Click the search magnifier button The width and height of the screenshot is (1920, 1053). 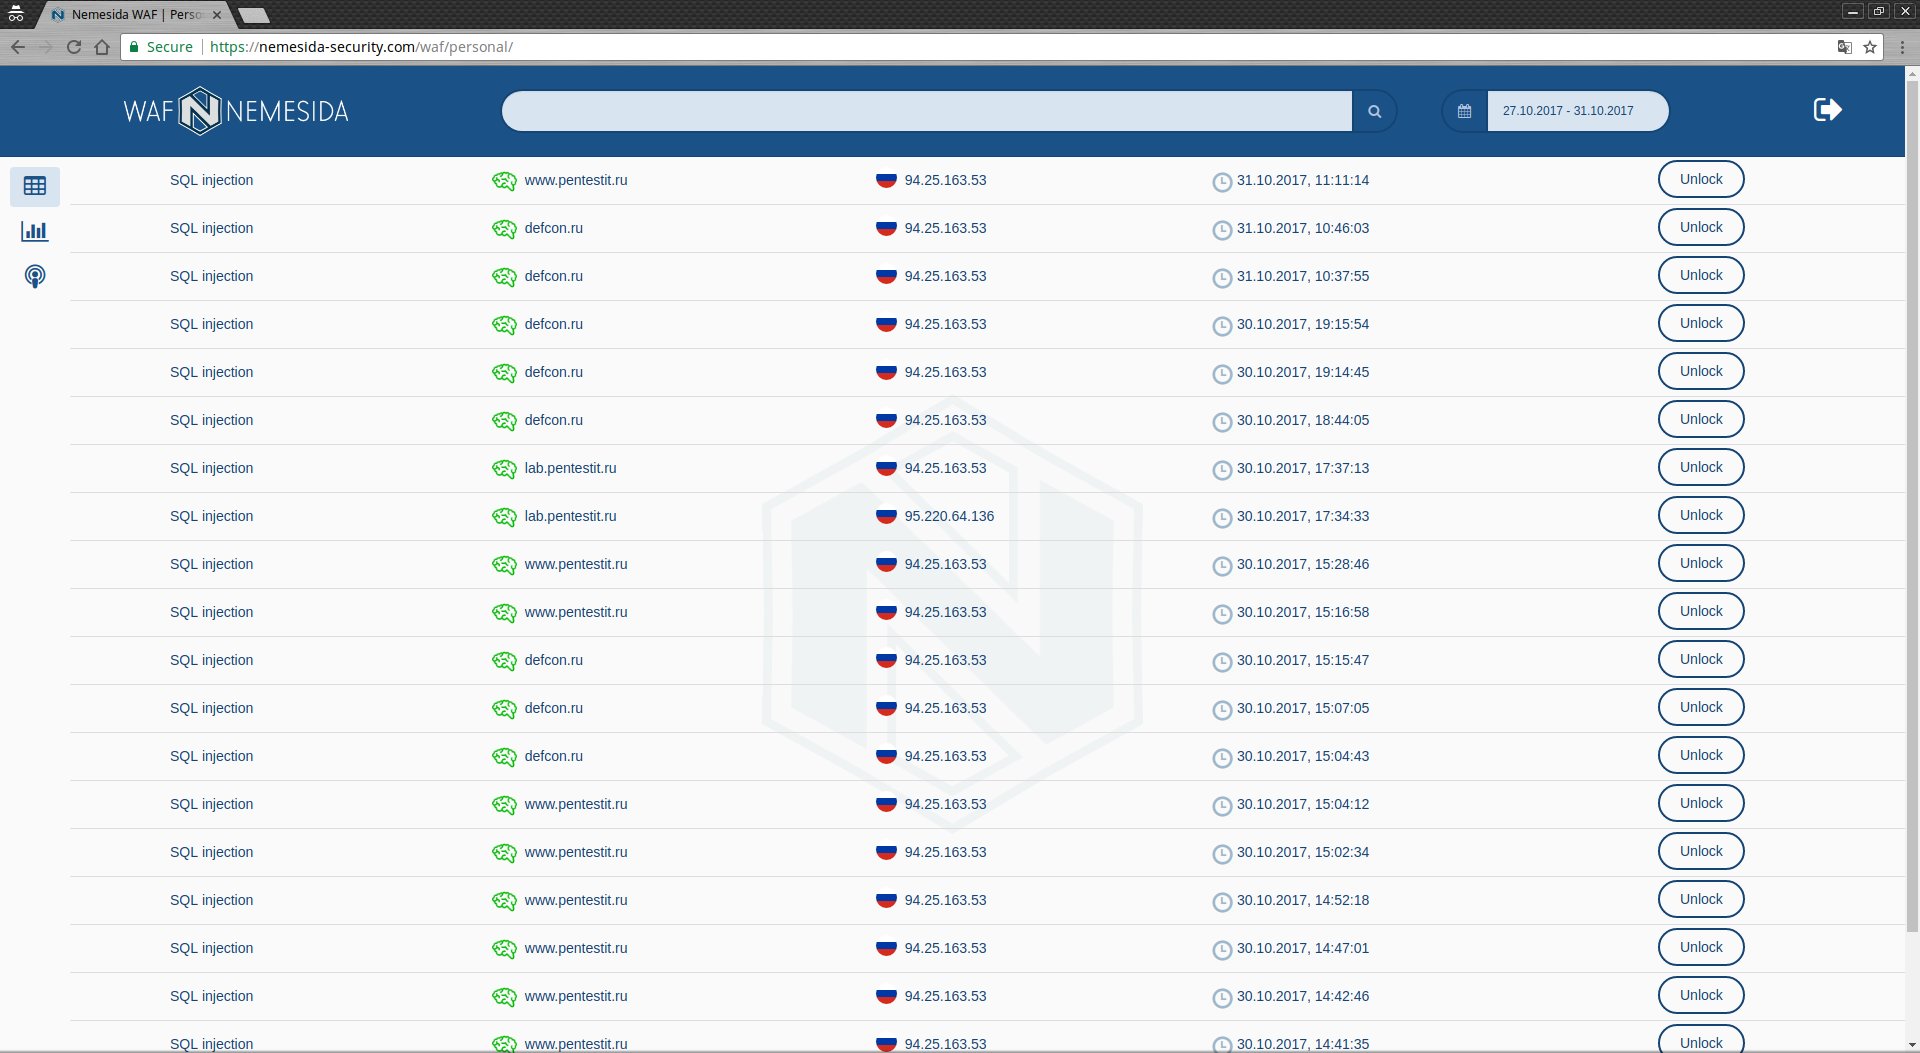(1375, 111)
